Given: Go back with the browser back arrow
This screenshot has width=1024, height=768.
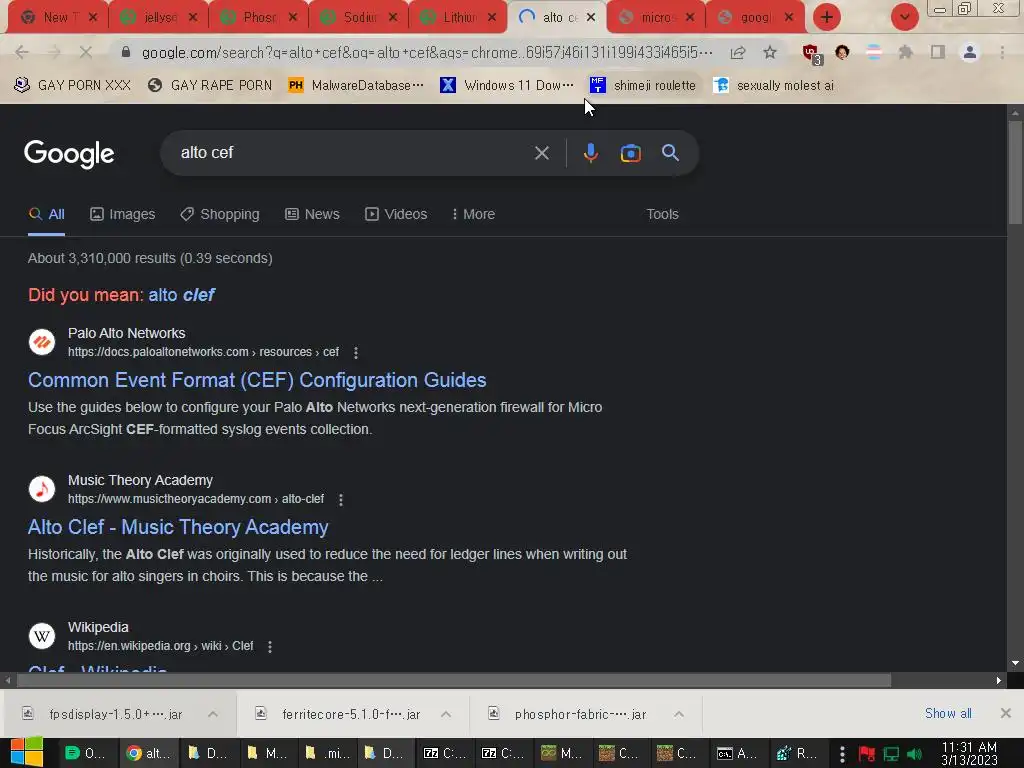Looking at the screenshot, I should [x=22, y=52].
